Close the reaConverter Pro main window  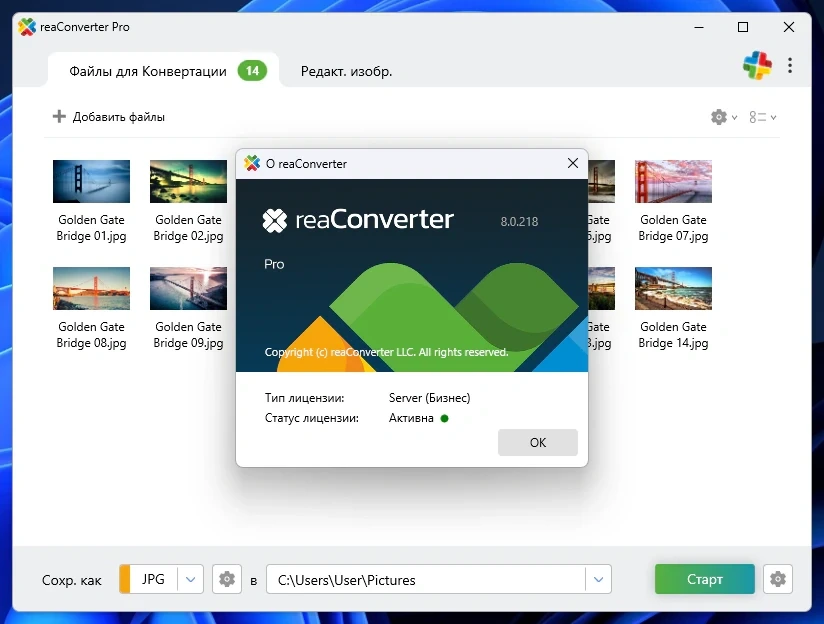pyautogui.click(x=789, y=27)
